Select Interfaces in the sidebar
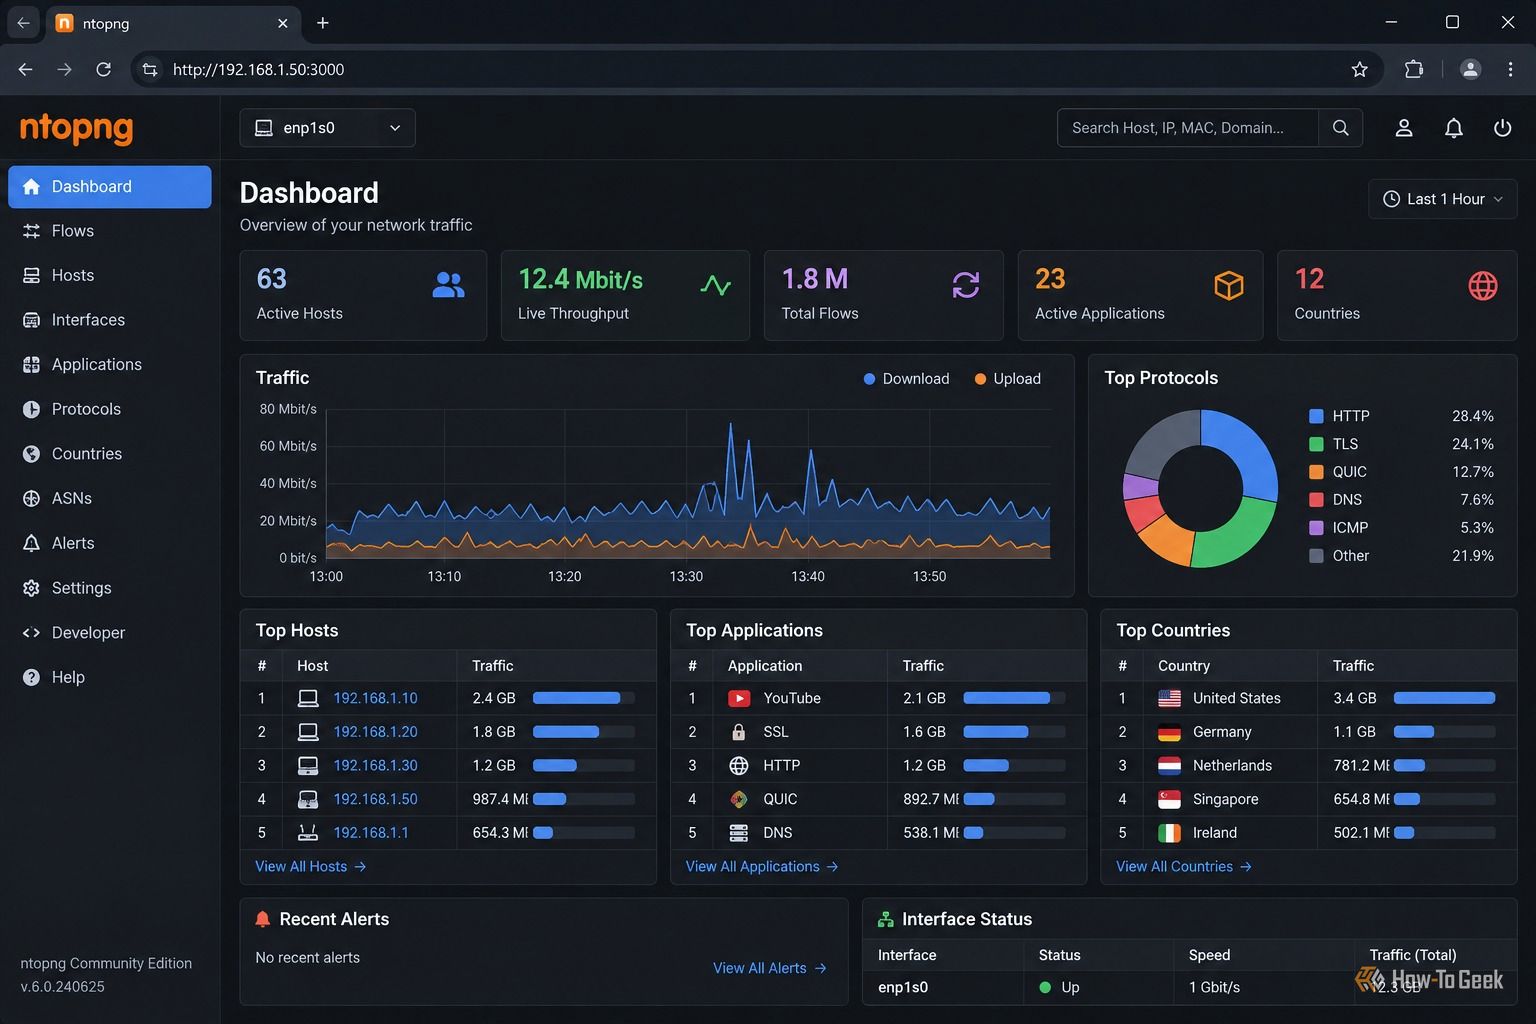This screenshot has width=1536, height=1024. (110, 320)
